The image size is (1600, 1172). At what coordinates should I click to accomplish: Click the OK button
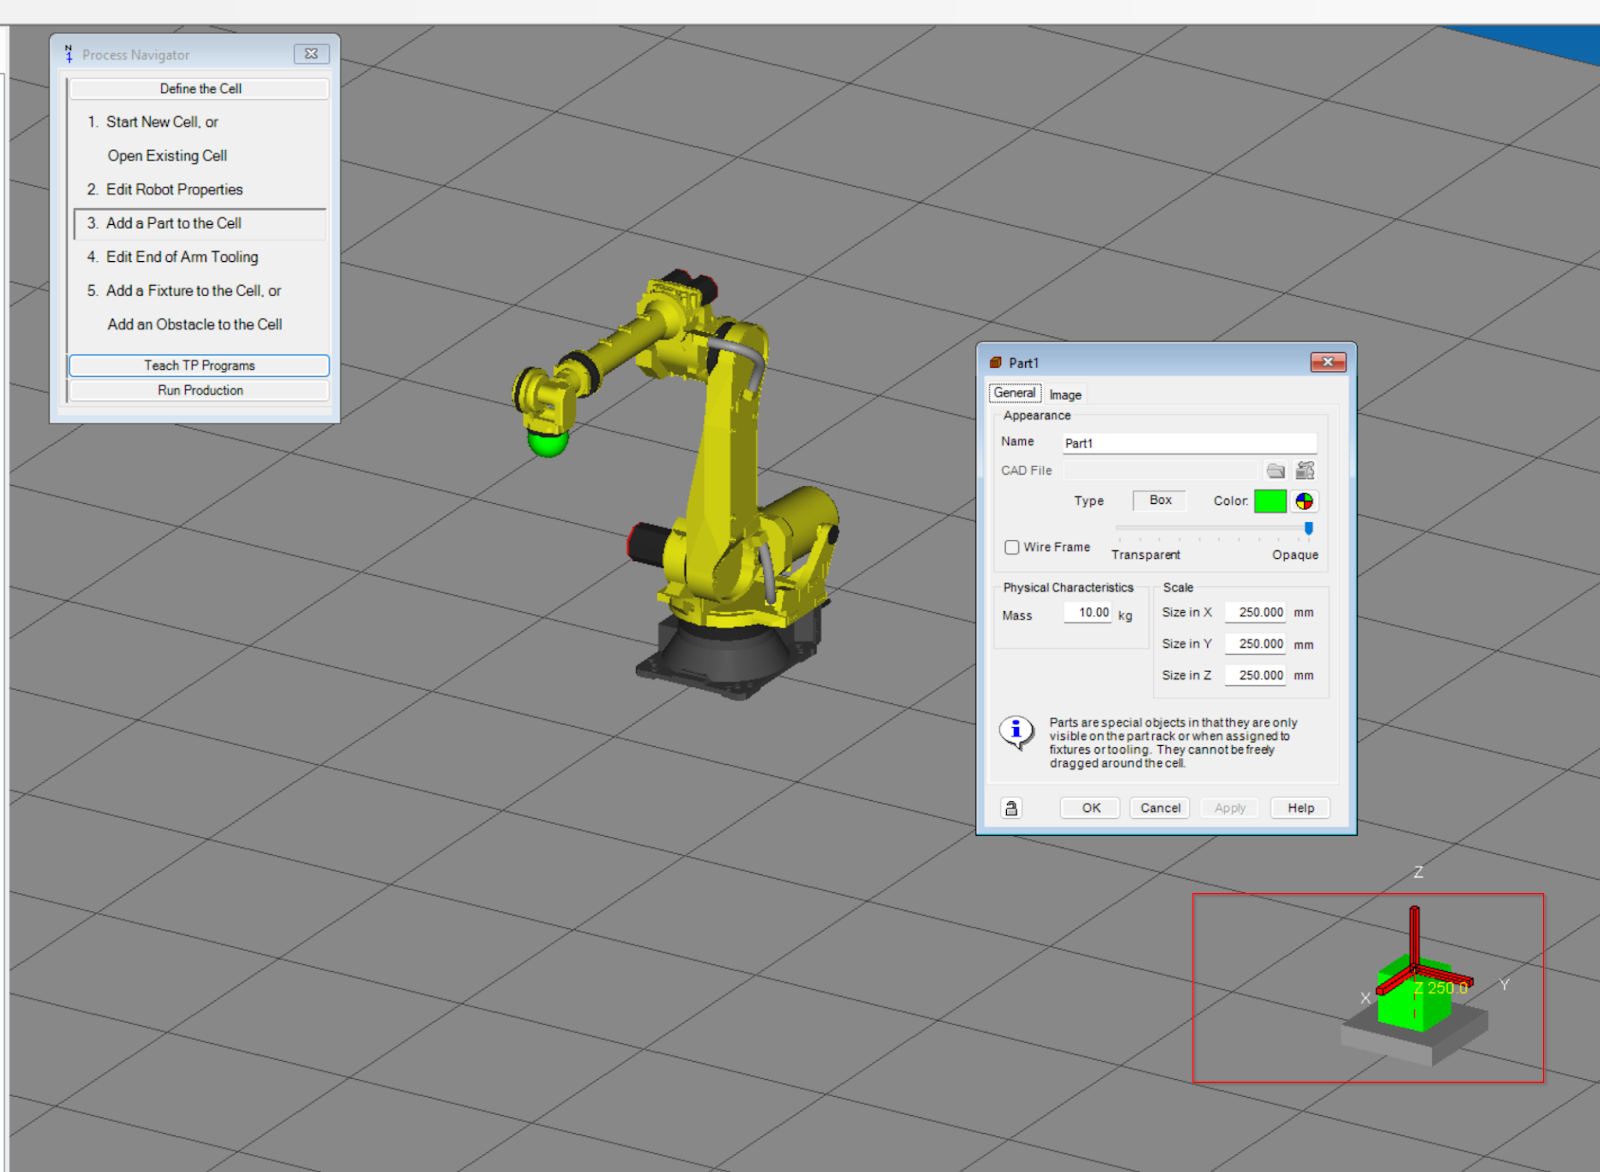point(1091,808)
